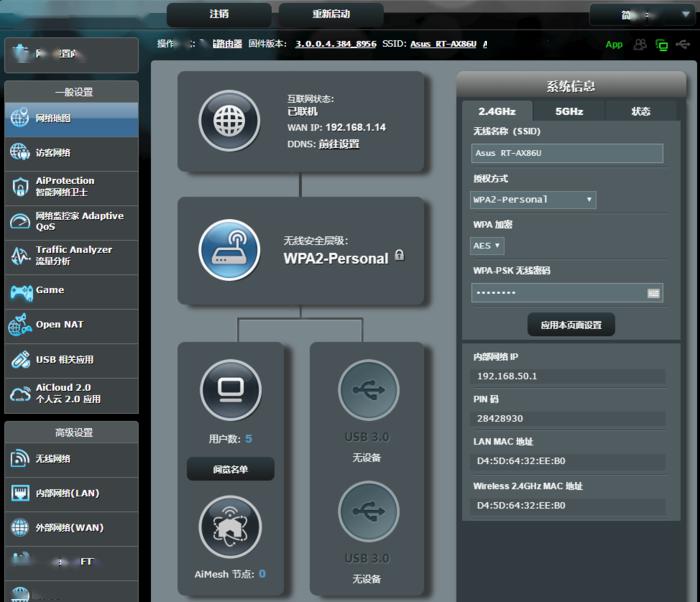Click the 重新启动 reboot button

pyautogui.click(x=331, y=14)
